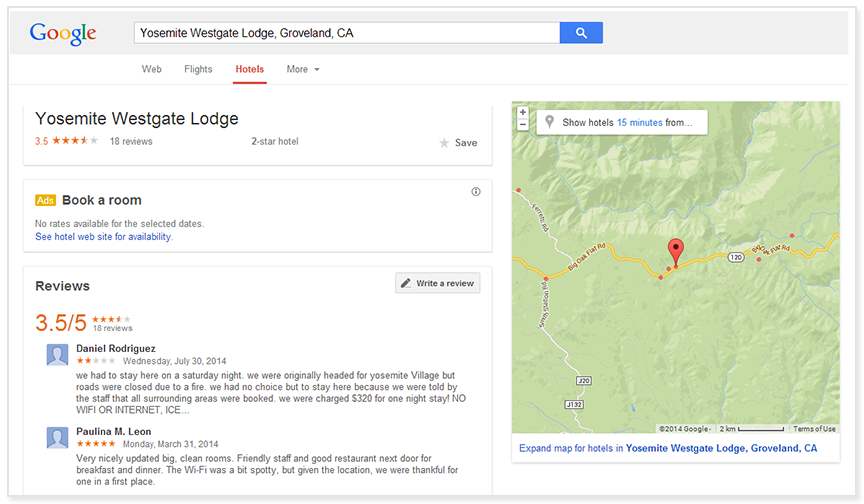Viewport: 864px width, 504px height.
Task: Open the 18 reviews link under hotel name
Action: 131,142
